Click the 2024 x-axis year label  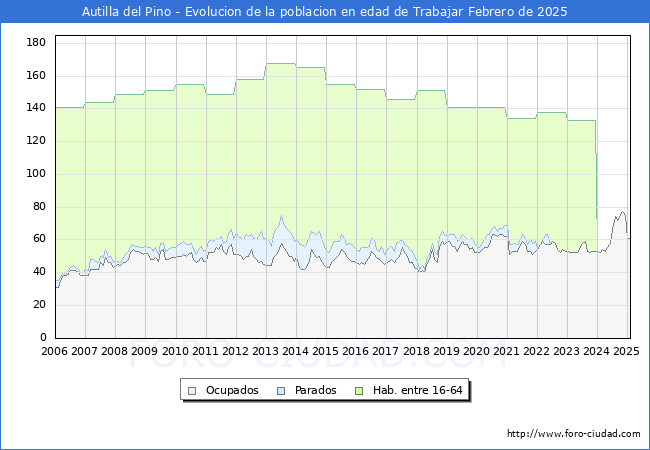597,351
